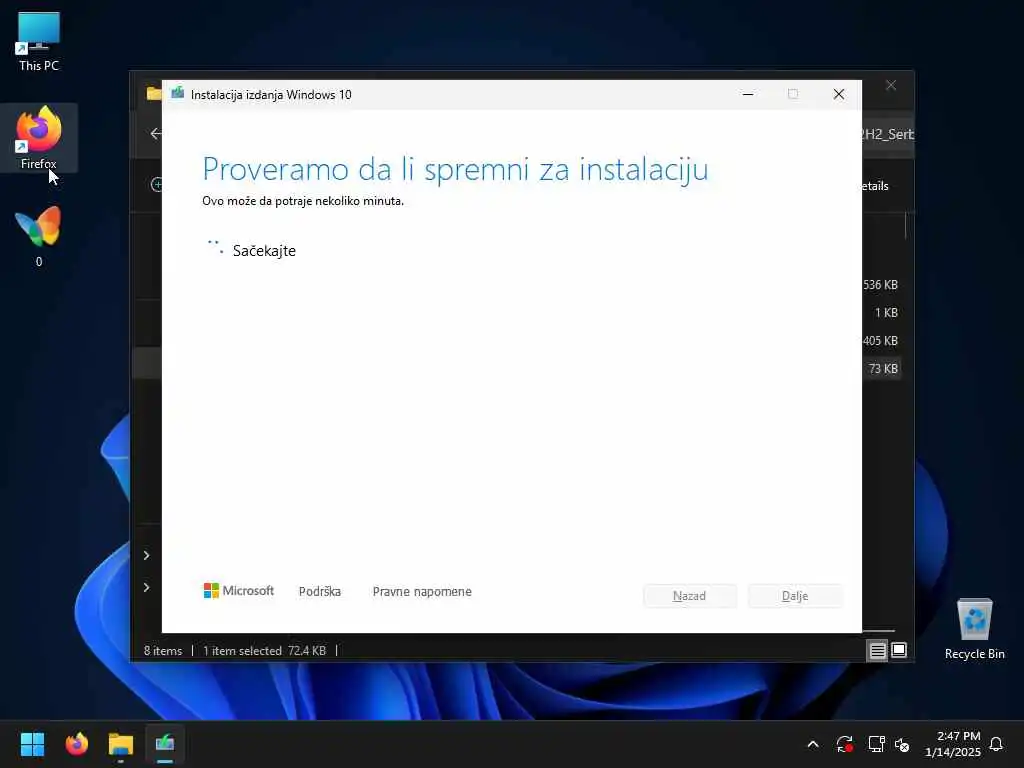Expand the upper File Explorer navigation chevron

[x=146, y=555]
